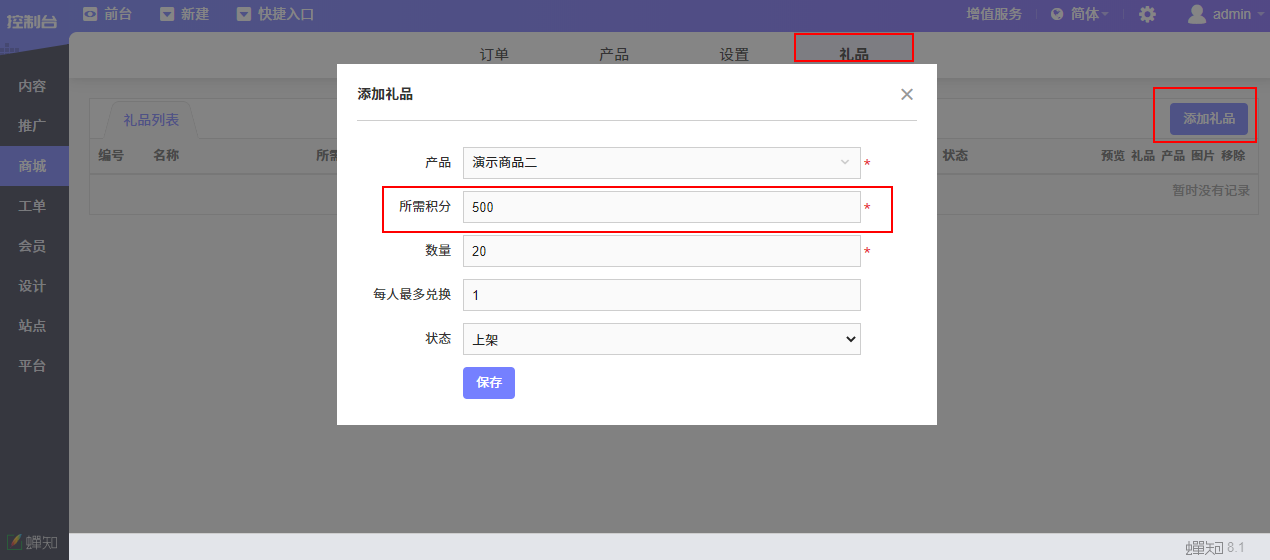This screenshot has width=1270, height=560.
Task: Open 内容 in the sidebar
Action: pyautogui.click(x=34, y=86)
